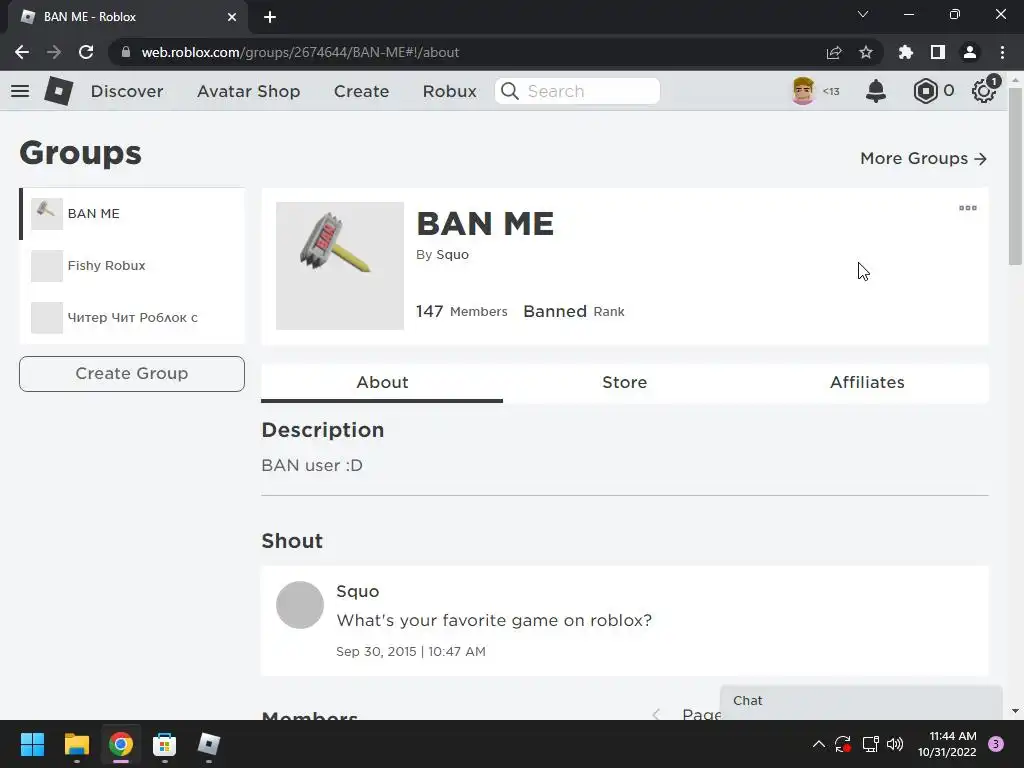Open the Chrome extensions puzzle icon
Image resolution: width=1024 pixels, height=768 pixels.
(906, 52)
